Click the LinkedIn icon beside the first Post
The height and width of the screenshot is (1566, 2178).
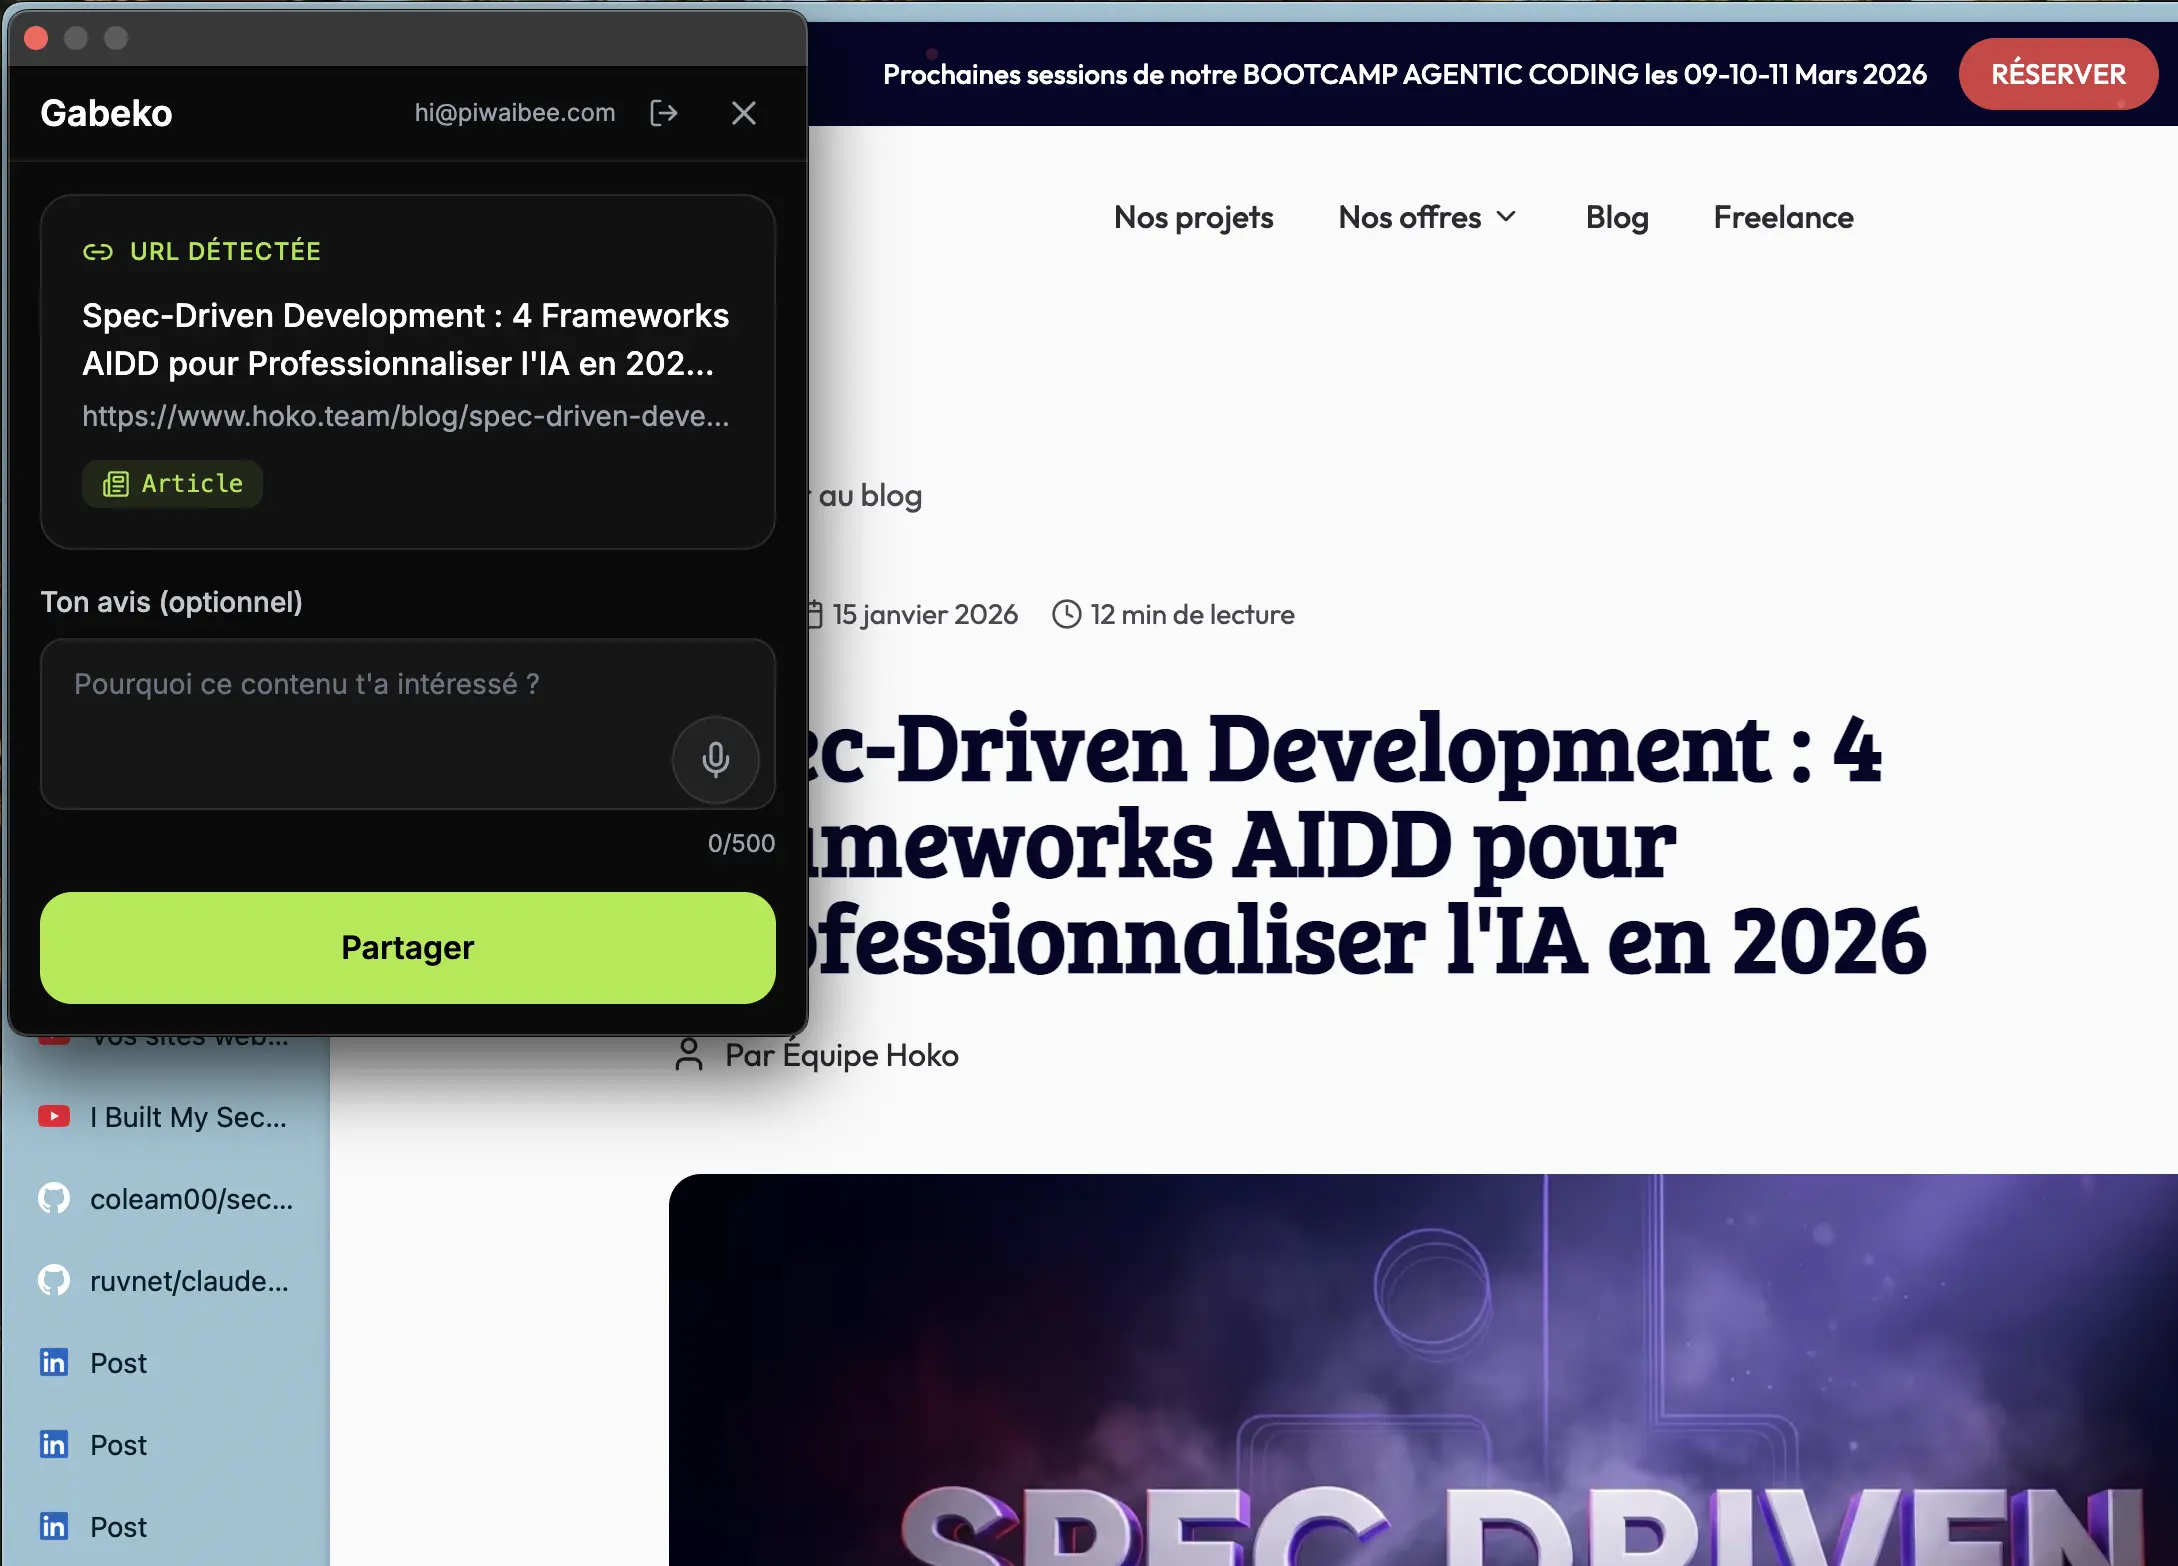coord(53,1362)
